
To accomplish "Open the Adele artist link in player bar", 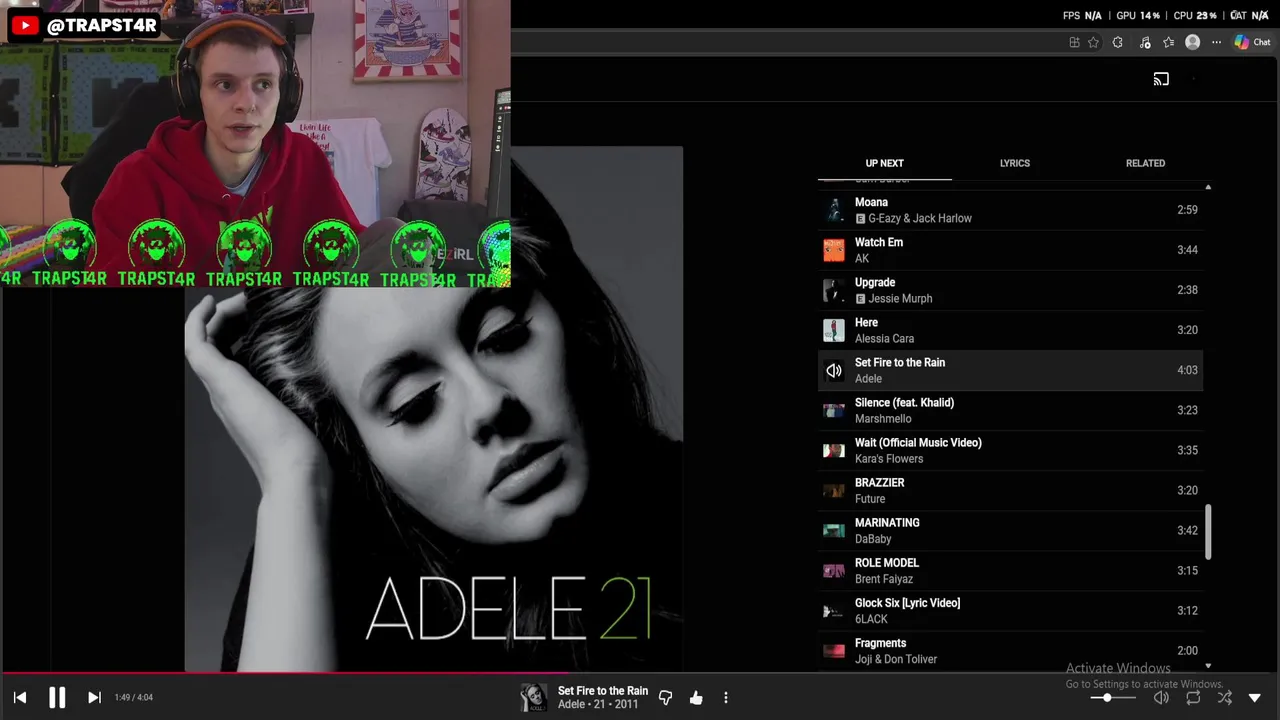I will coord(572,705).
